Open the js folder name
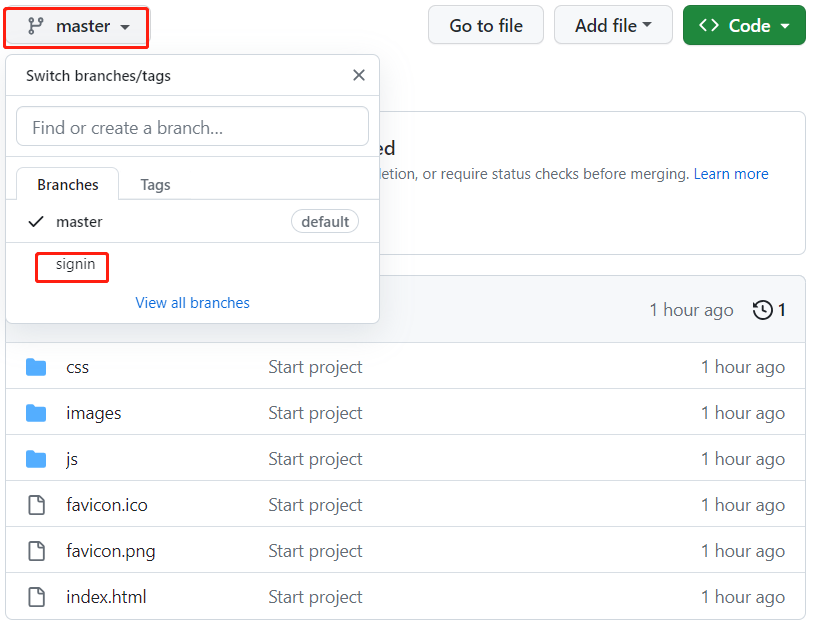Viewport: 813px width, 635px height. (72, 459)
